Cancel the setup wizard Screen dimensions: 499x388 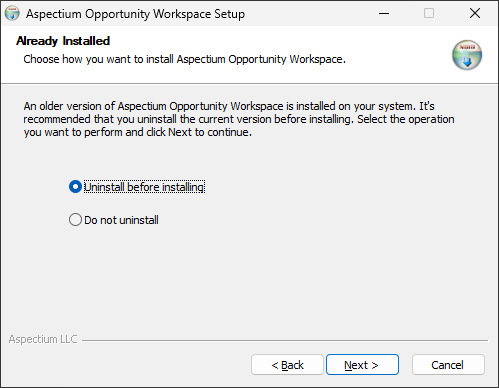448,365
